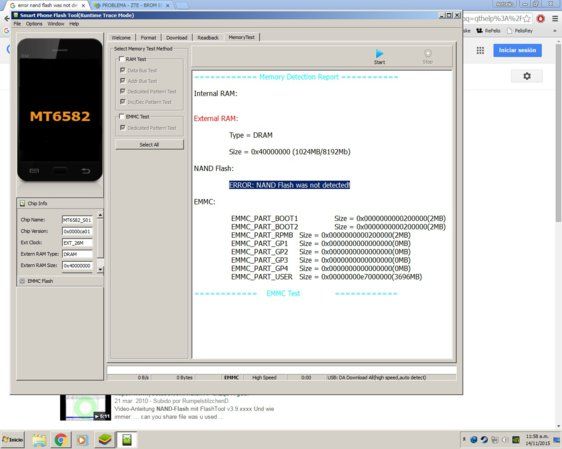Enable the EMMC Test checkbox
Screen dimensions: 562x449
coord(122,116)
